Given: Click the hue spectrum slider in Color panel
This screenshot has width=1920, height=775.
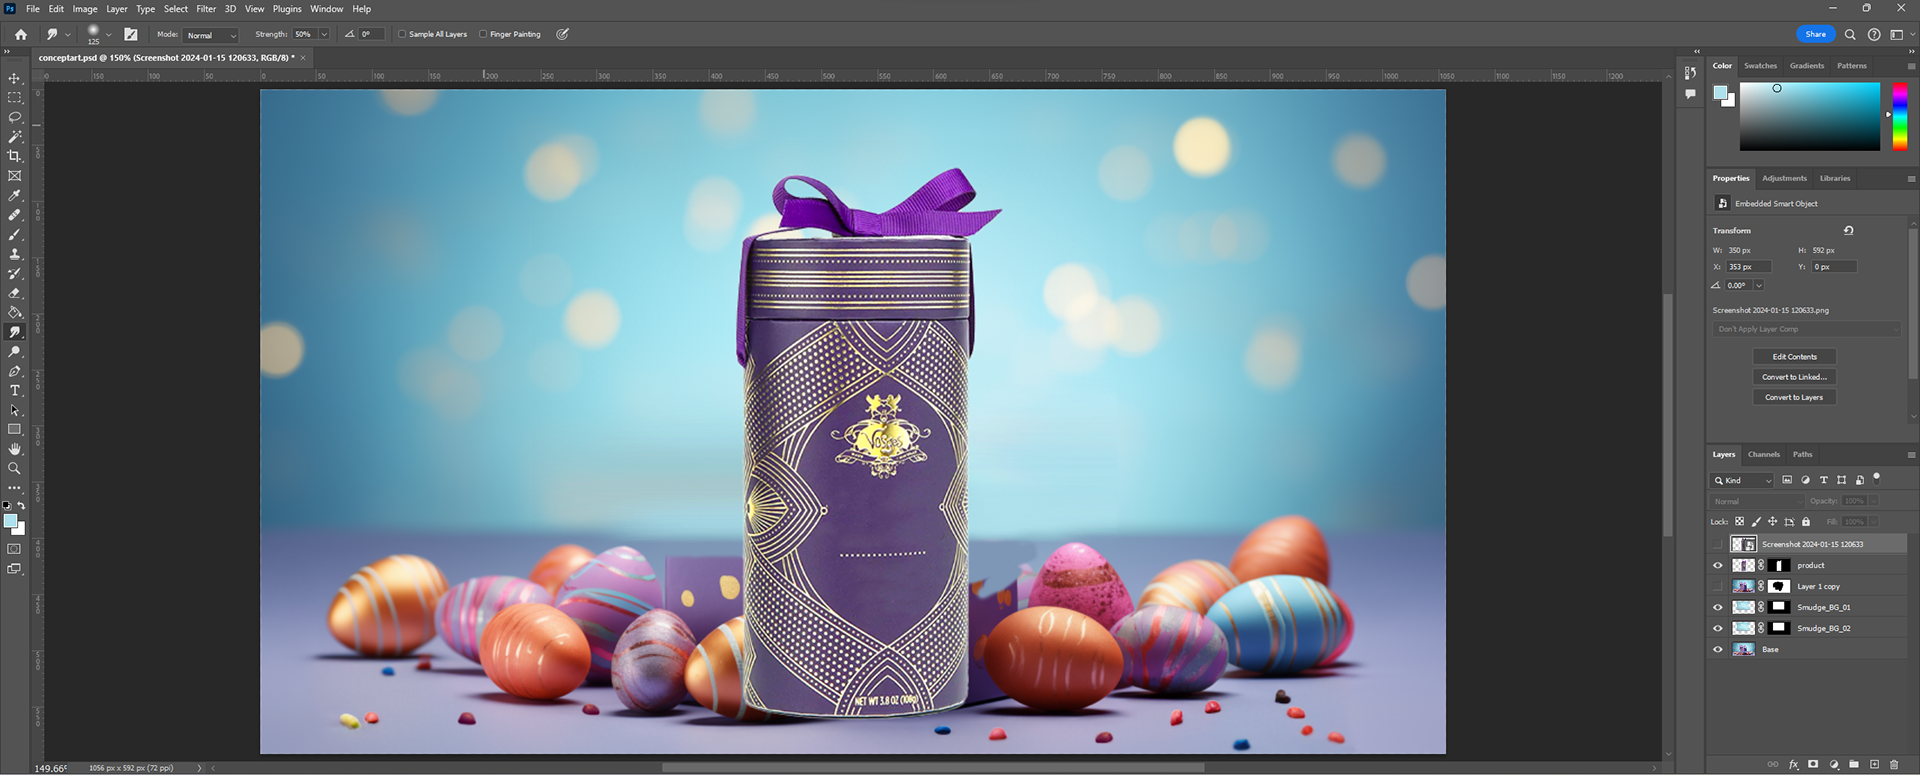Looking at the screenshot, I should click(1900, 117).
